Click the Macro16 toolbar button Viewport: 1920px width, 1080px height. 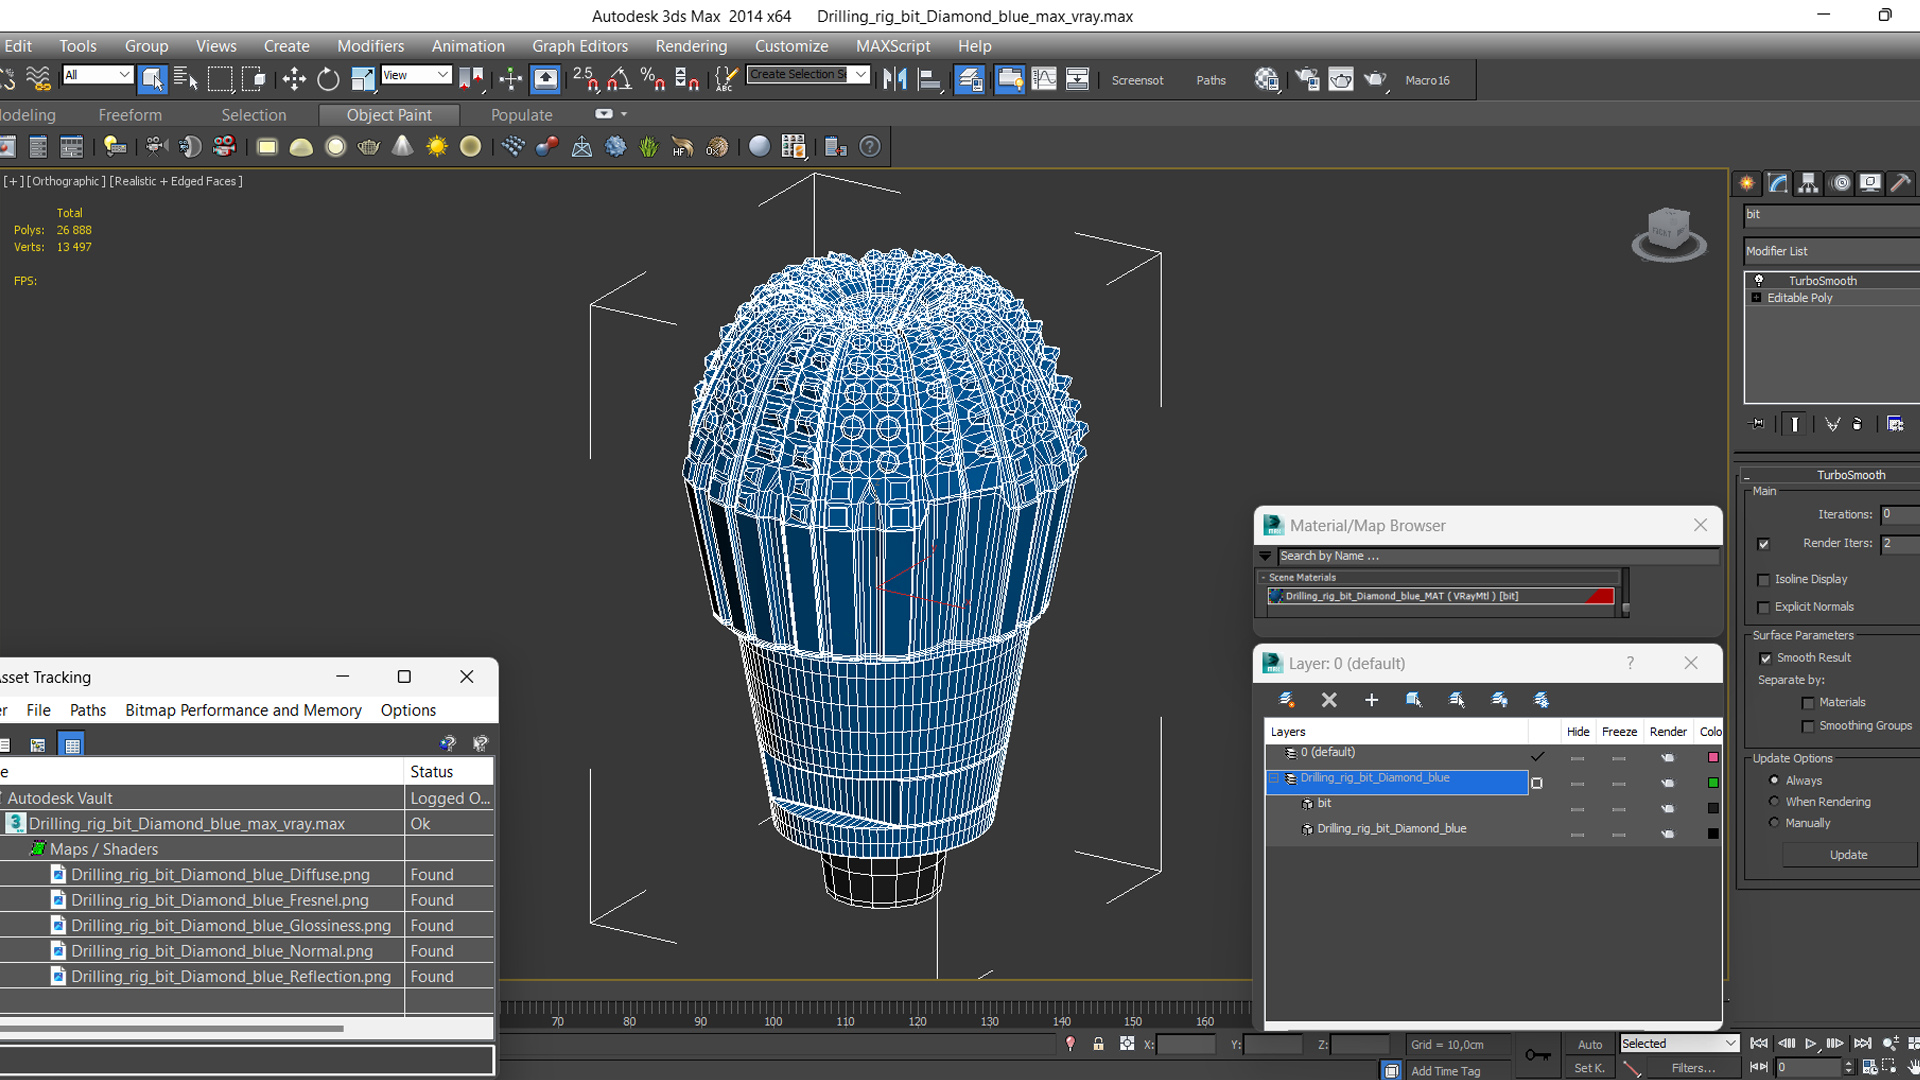click(x=1427, y=80)
